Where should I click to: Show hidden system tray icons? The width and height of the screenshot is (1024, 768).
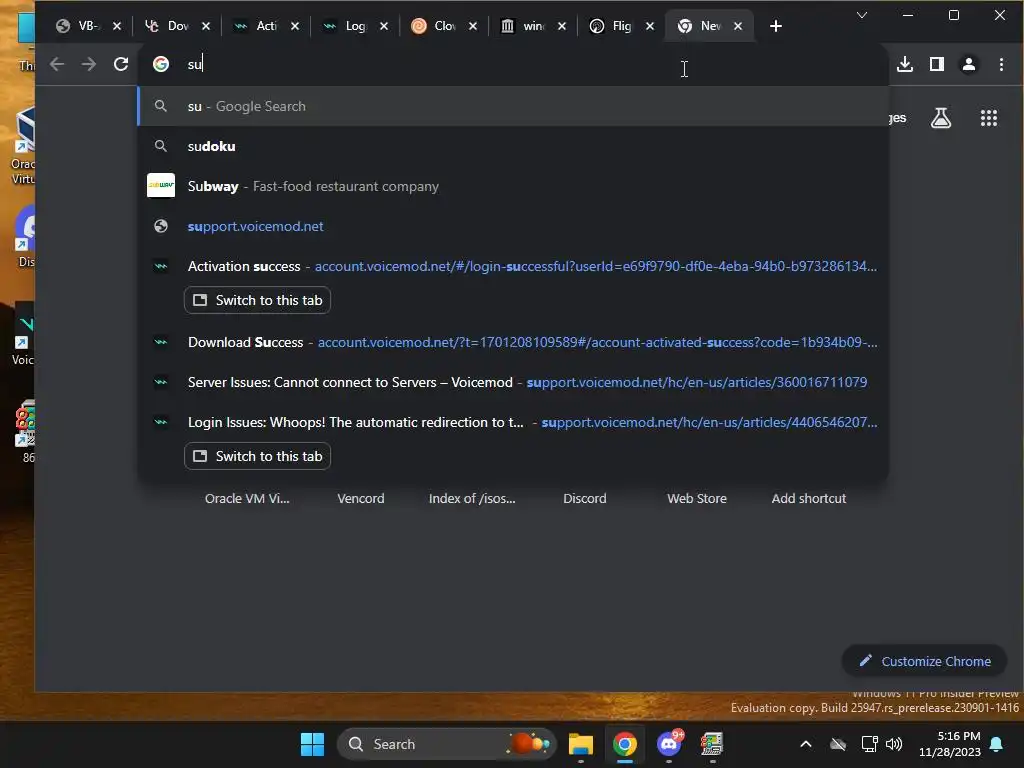pos(806,744)
